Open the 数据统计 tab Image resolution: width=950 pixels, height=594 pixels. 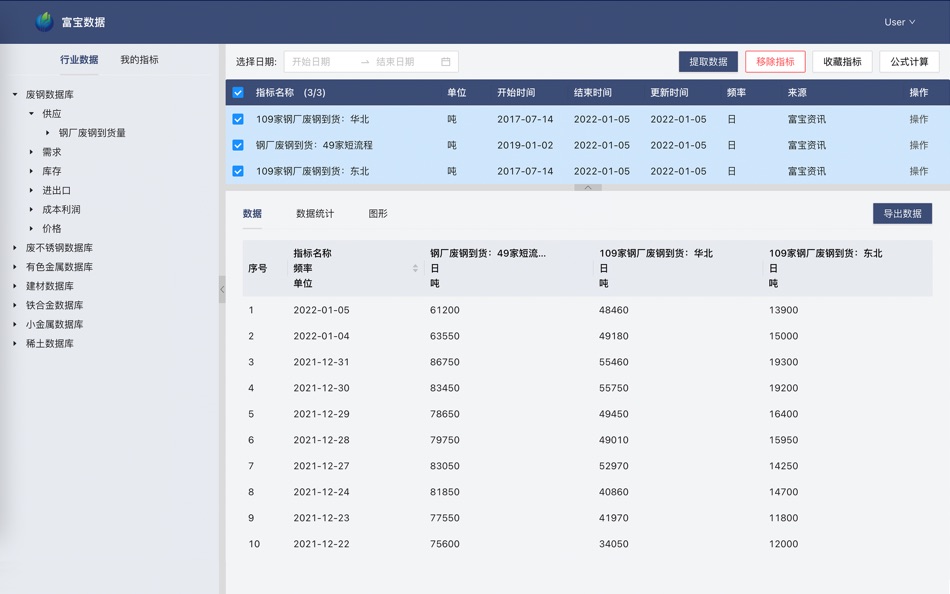click(x=315, y=213)
